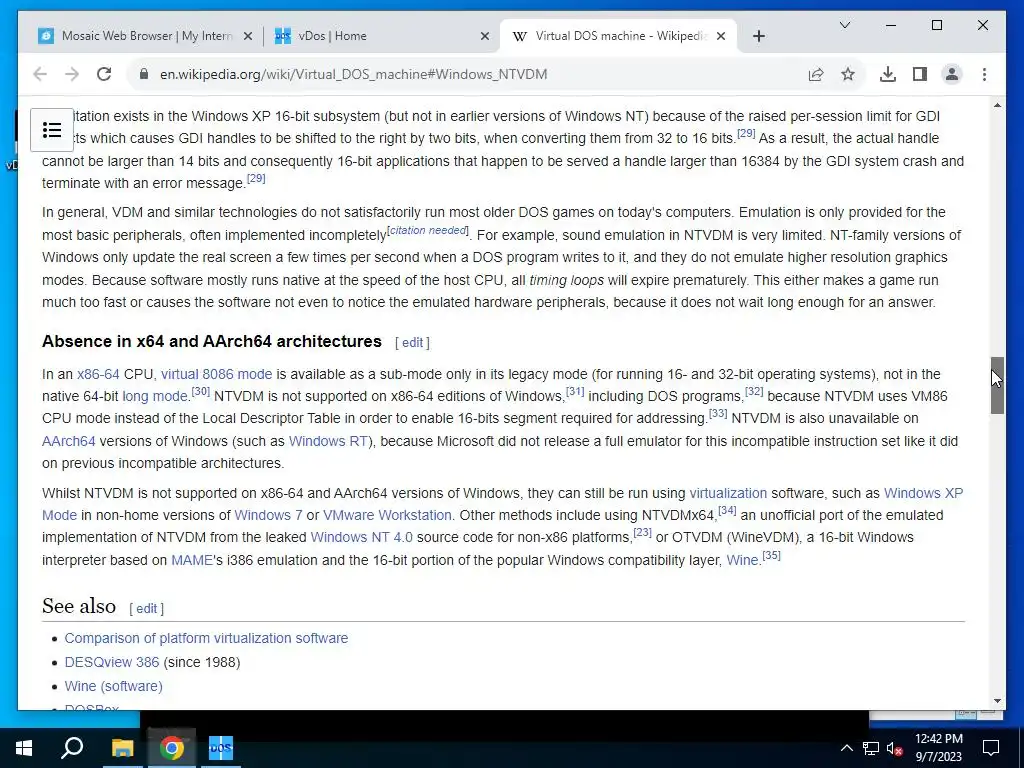The height and width of the screenshot is (768, 1024).
Task: Click the scrollbar up arrow
Action: (997, 105)
